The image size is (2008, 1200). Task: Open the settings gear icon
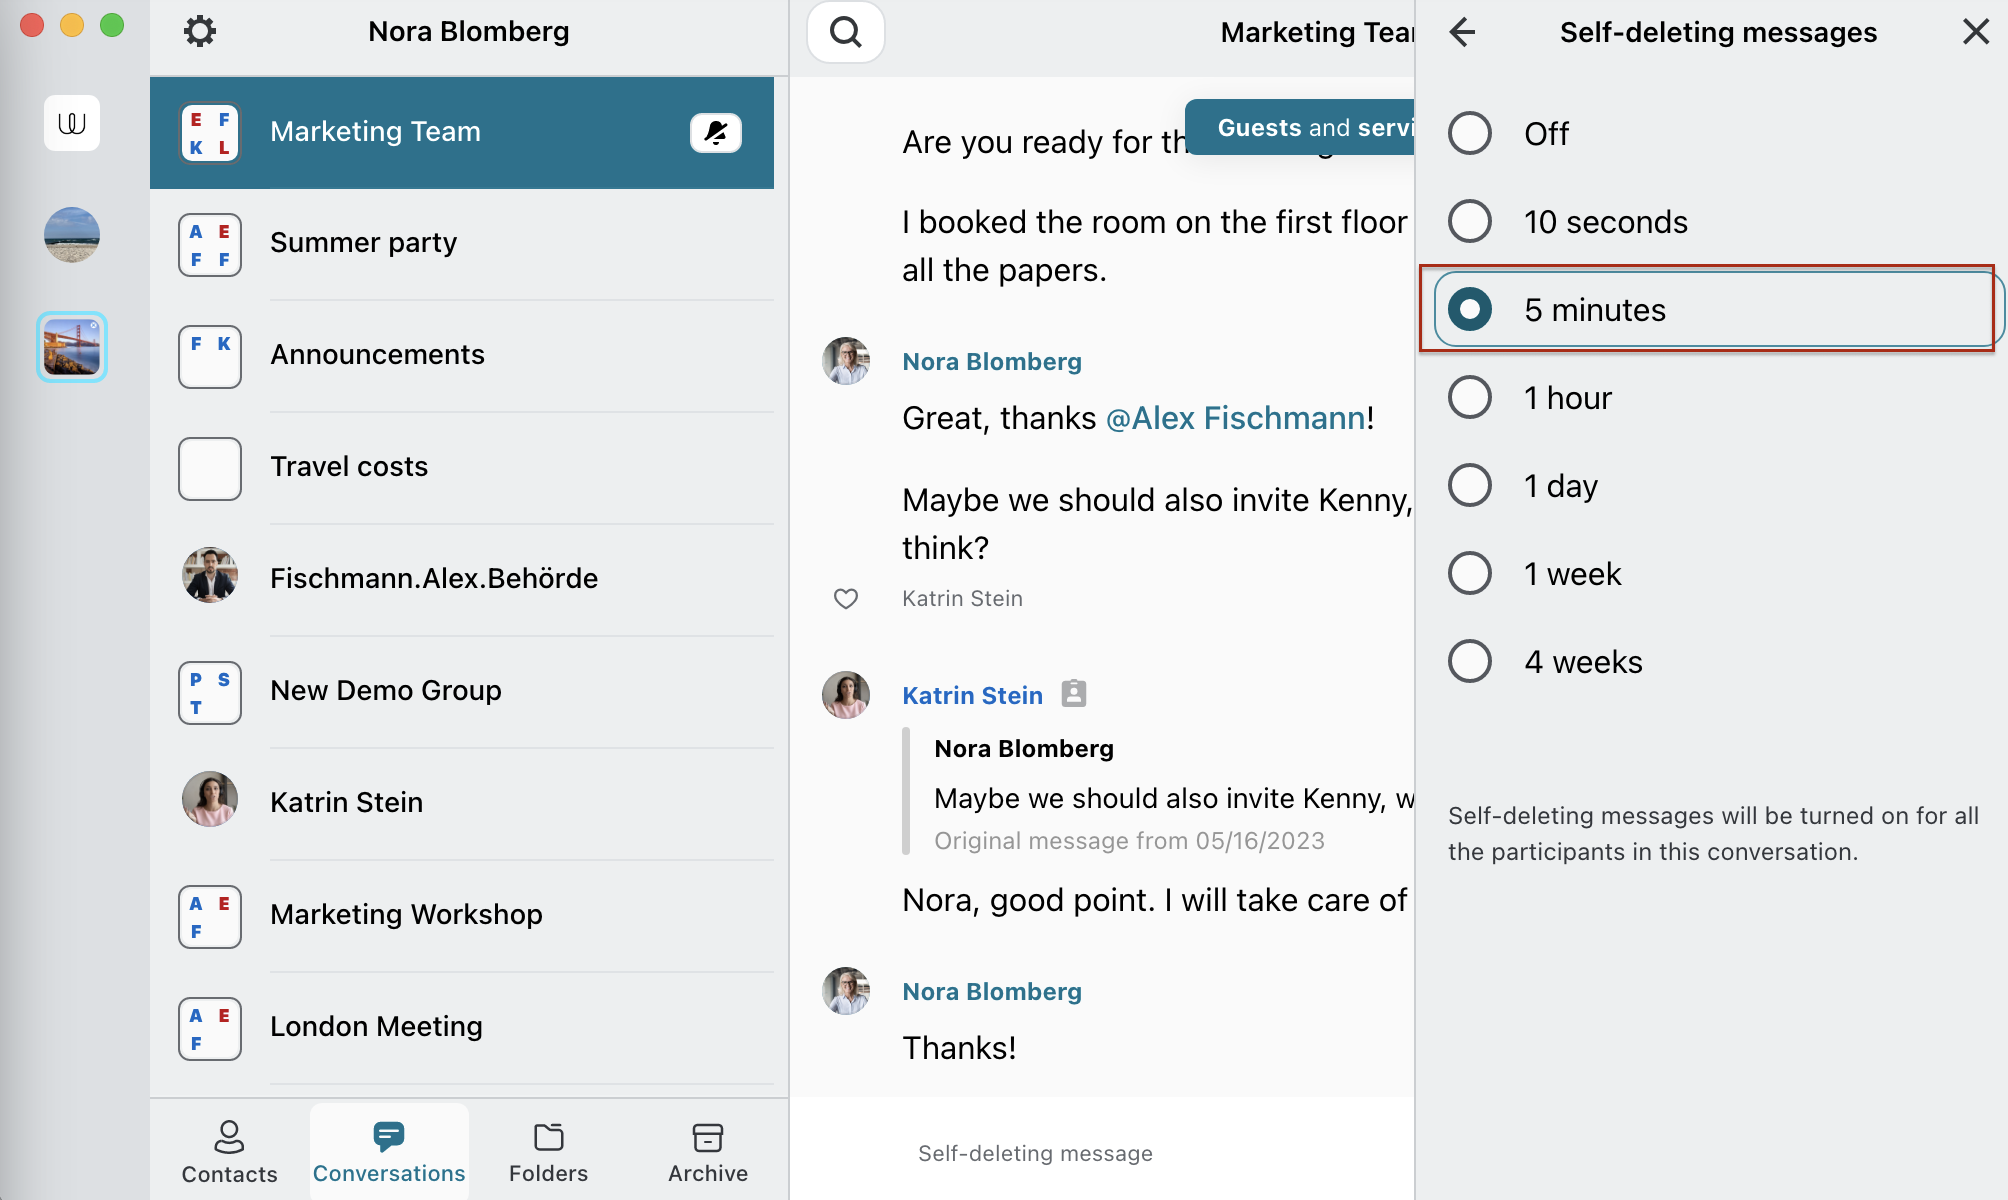(200, 31)
